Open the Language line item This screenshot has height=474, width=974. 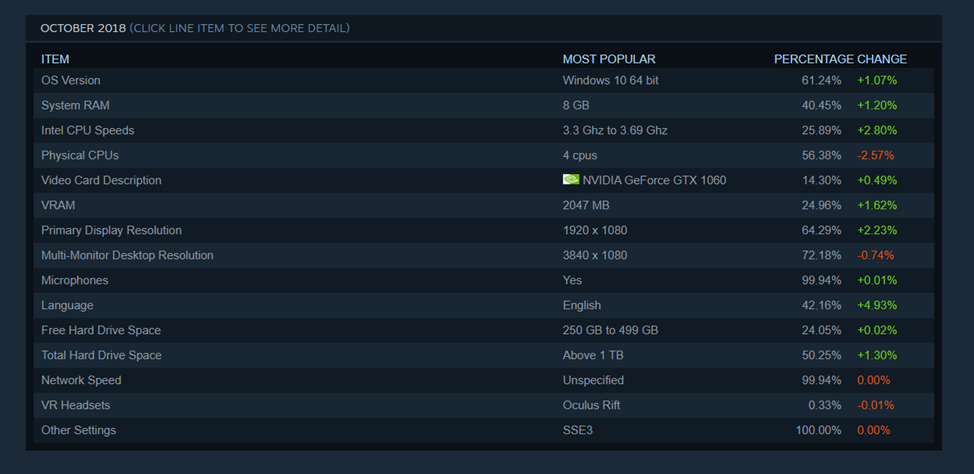pyautogui.click(x=67, y=305)
